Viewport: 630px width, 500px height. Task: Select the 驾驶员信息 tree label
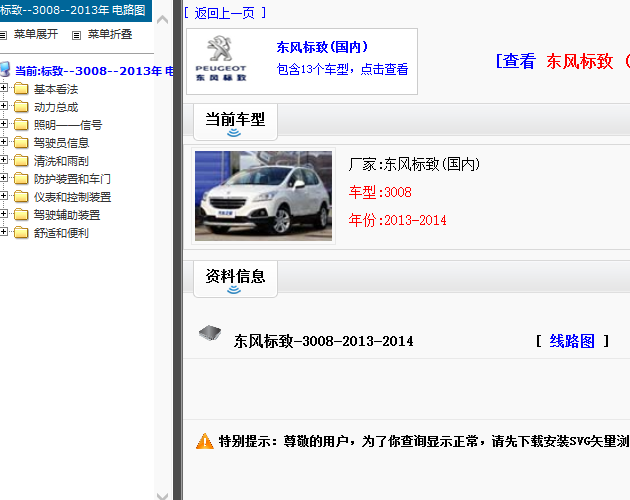[x=61, y=143]
